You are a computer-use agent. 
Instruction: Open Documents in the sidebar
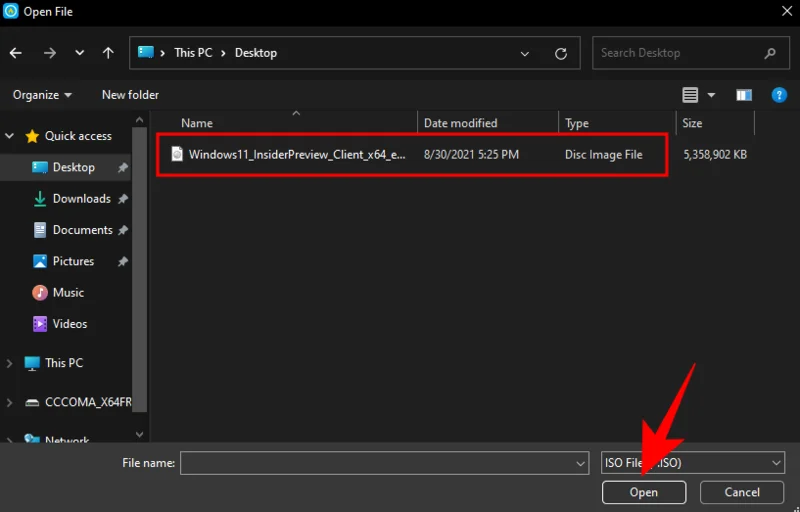83,230
